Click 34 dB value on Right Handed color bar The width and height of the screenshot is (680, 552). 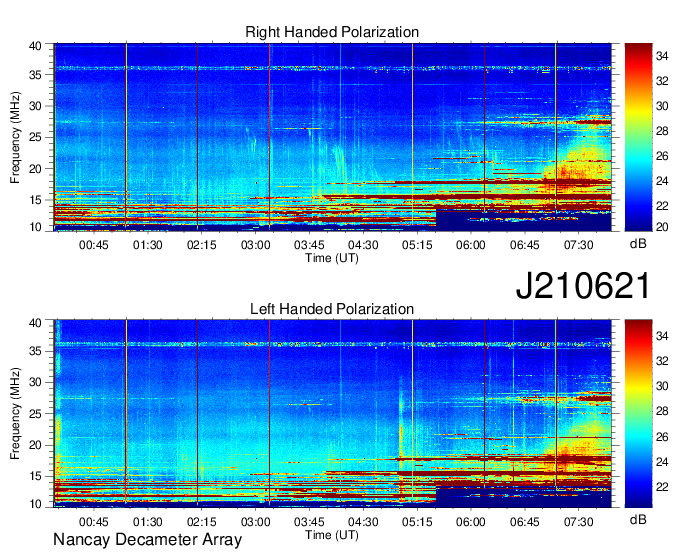click(662, 56)
